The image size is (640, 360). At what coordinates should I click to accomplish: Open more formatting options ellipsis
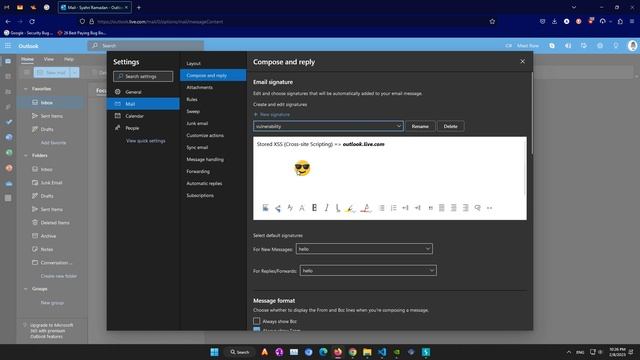[x=489, y=208]
